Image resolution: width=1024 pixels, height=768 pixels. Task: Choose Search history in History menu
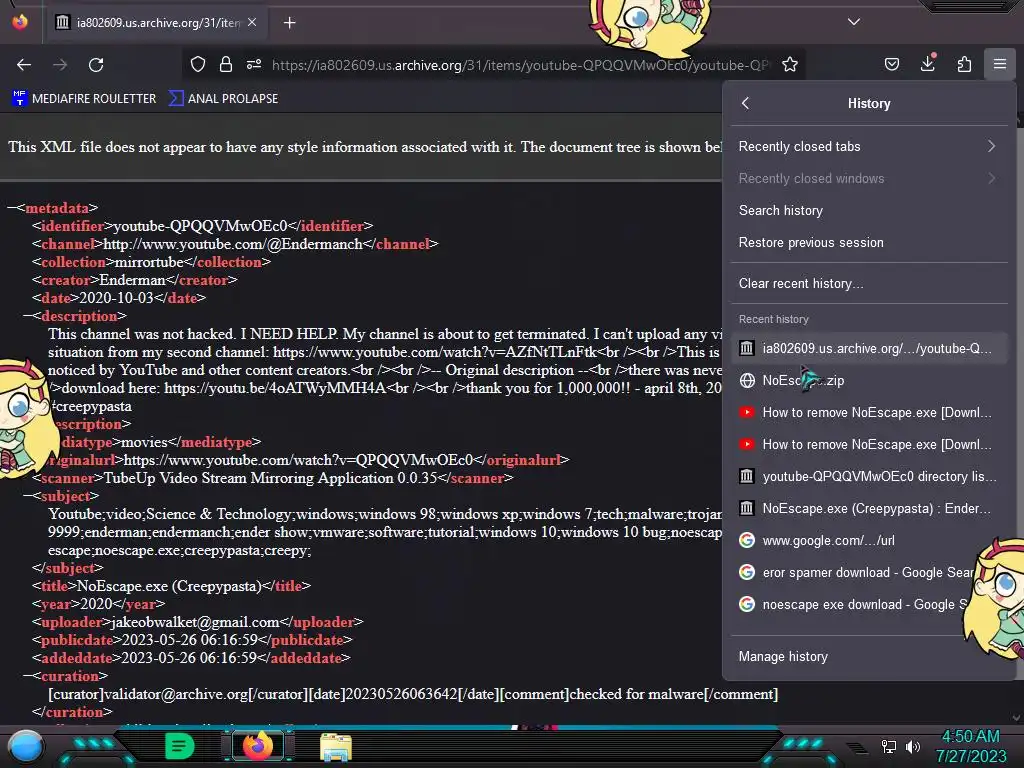869,210
